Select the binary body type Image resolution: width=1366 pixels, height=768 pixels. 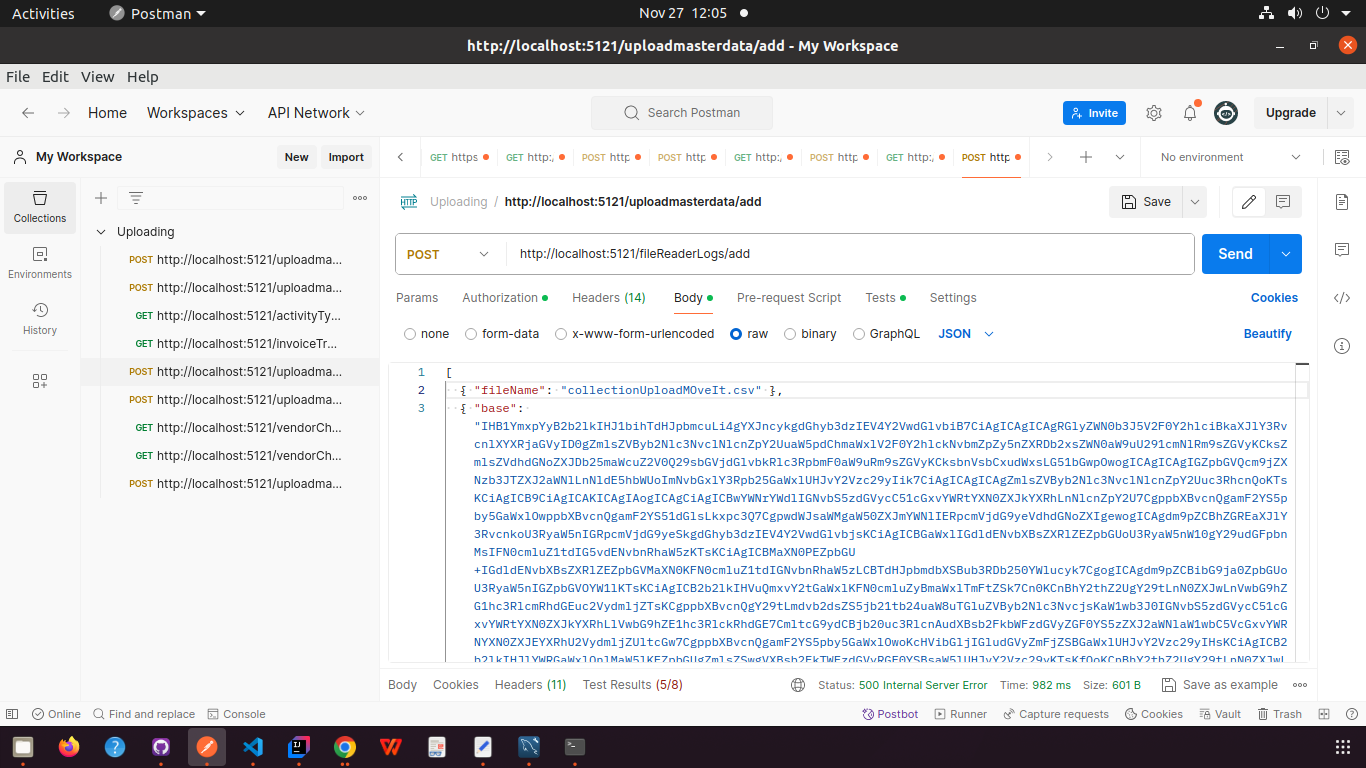790,334
